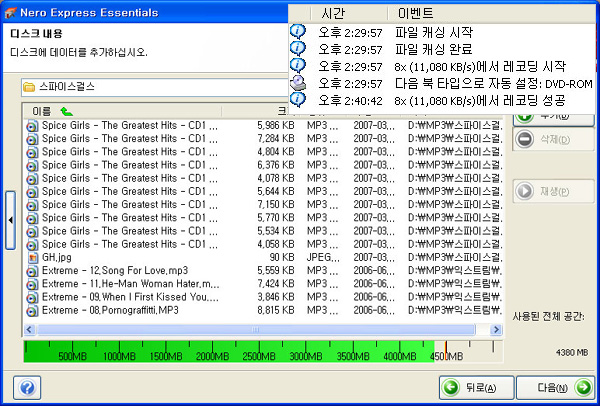Expand the side panel with the left arrow tab

coord(10,220)
